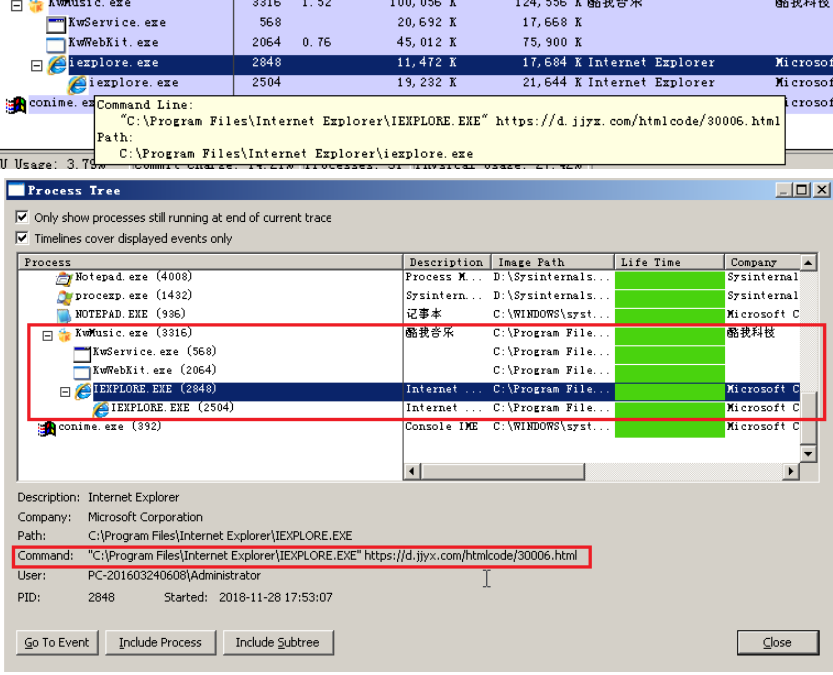Click Console IME description for conime.exe

[x=441, y=426]
